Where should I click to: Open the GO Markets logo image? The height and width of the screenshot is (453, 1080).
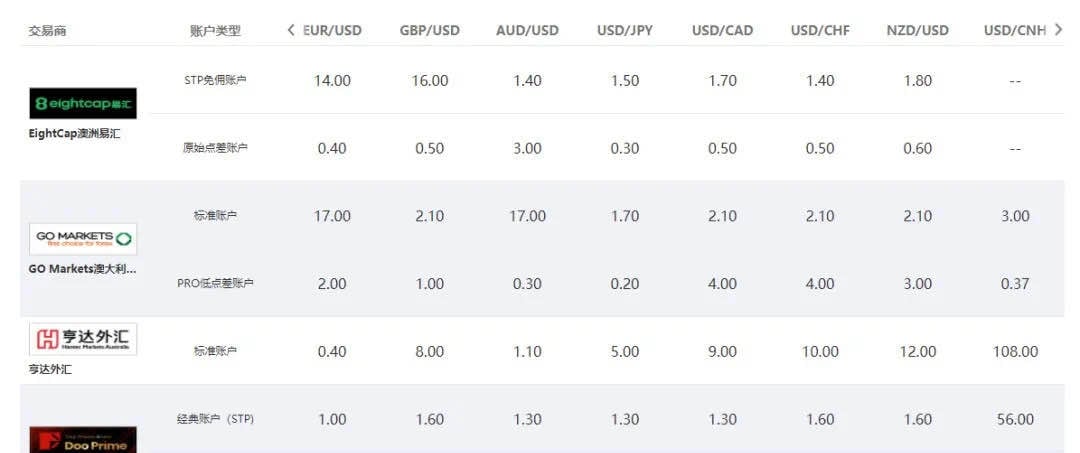point(83,239)
